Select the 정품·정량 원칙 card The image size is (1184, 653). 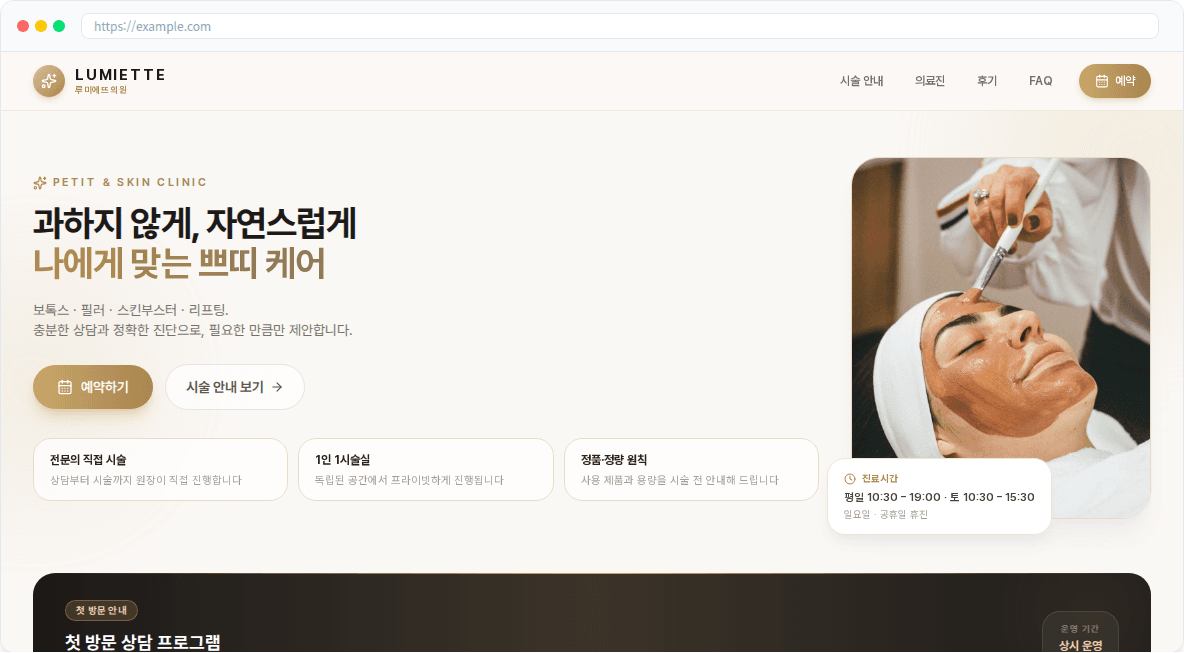tap(692, 470)
